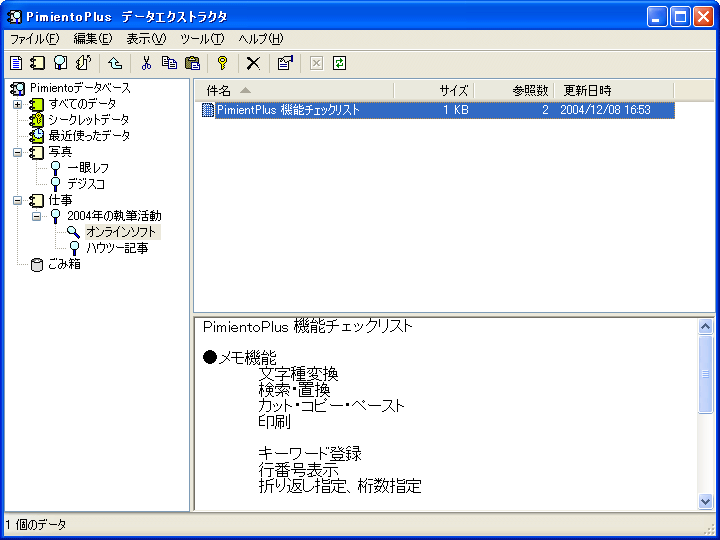Cut selection with the scissors icon
The width and height of the screenshot is (720, 540).
tap(146, 63)
